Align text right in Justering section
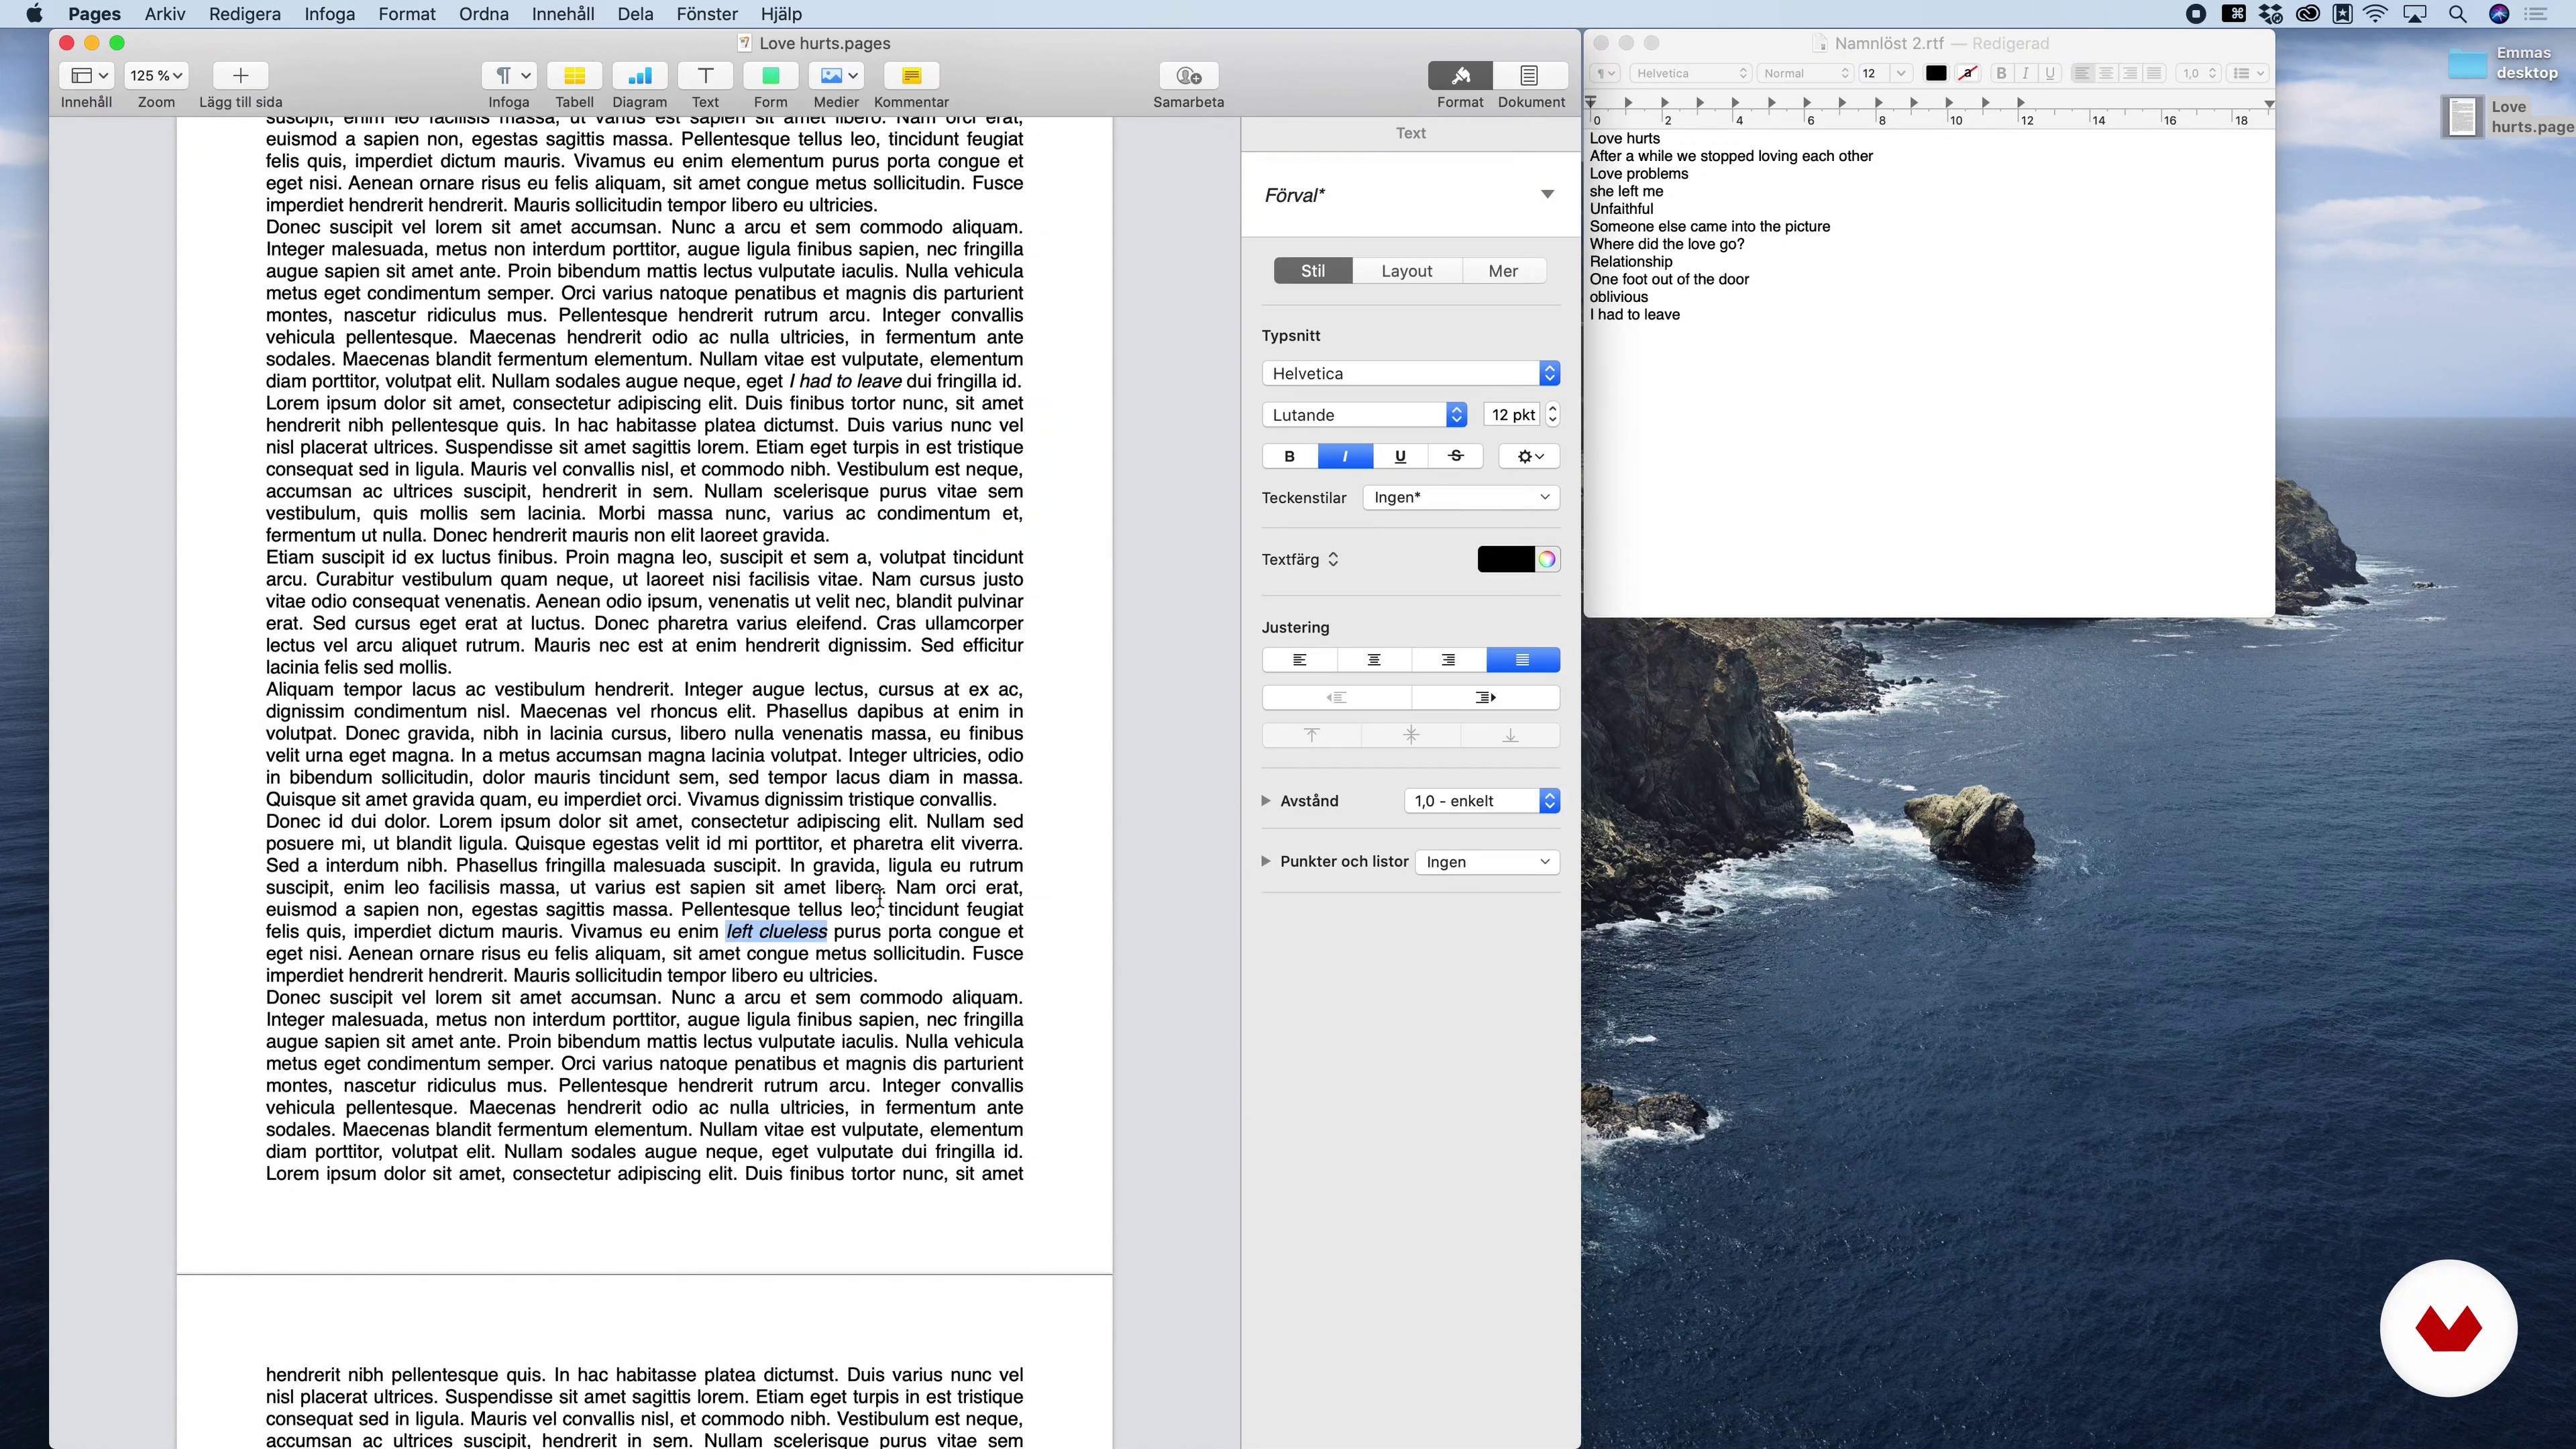Screen dimensions: 2576x1449 tap(1448, 660)
